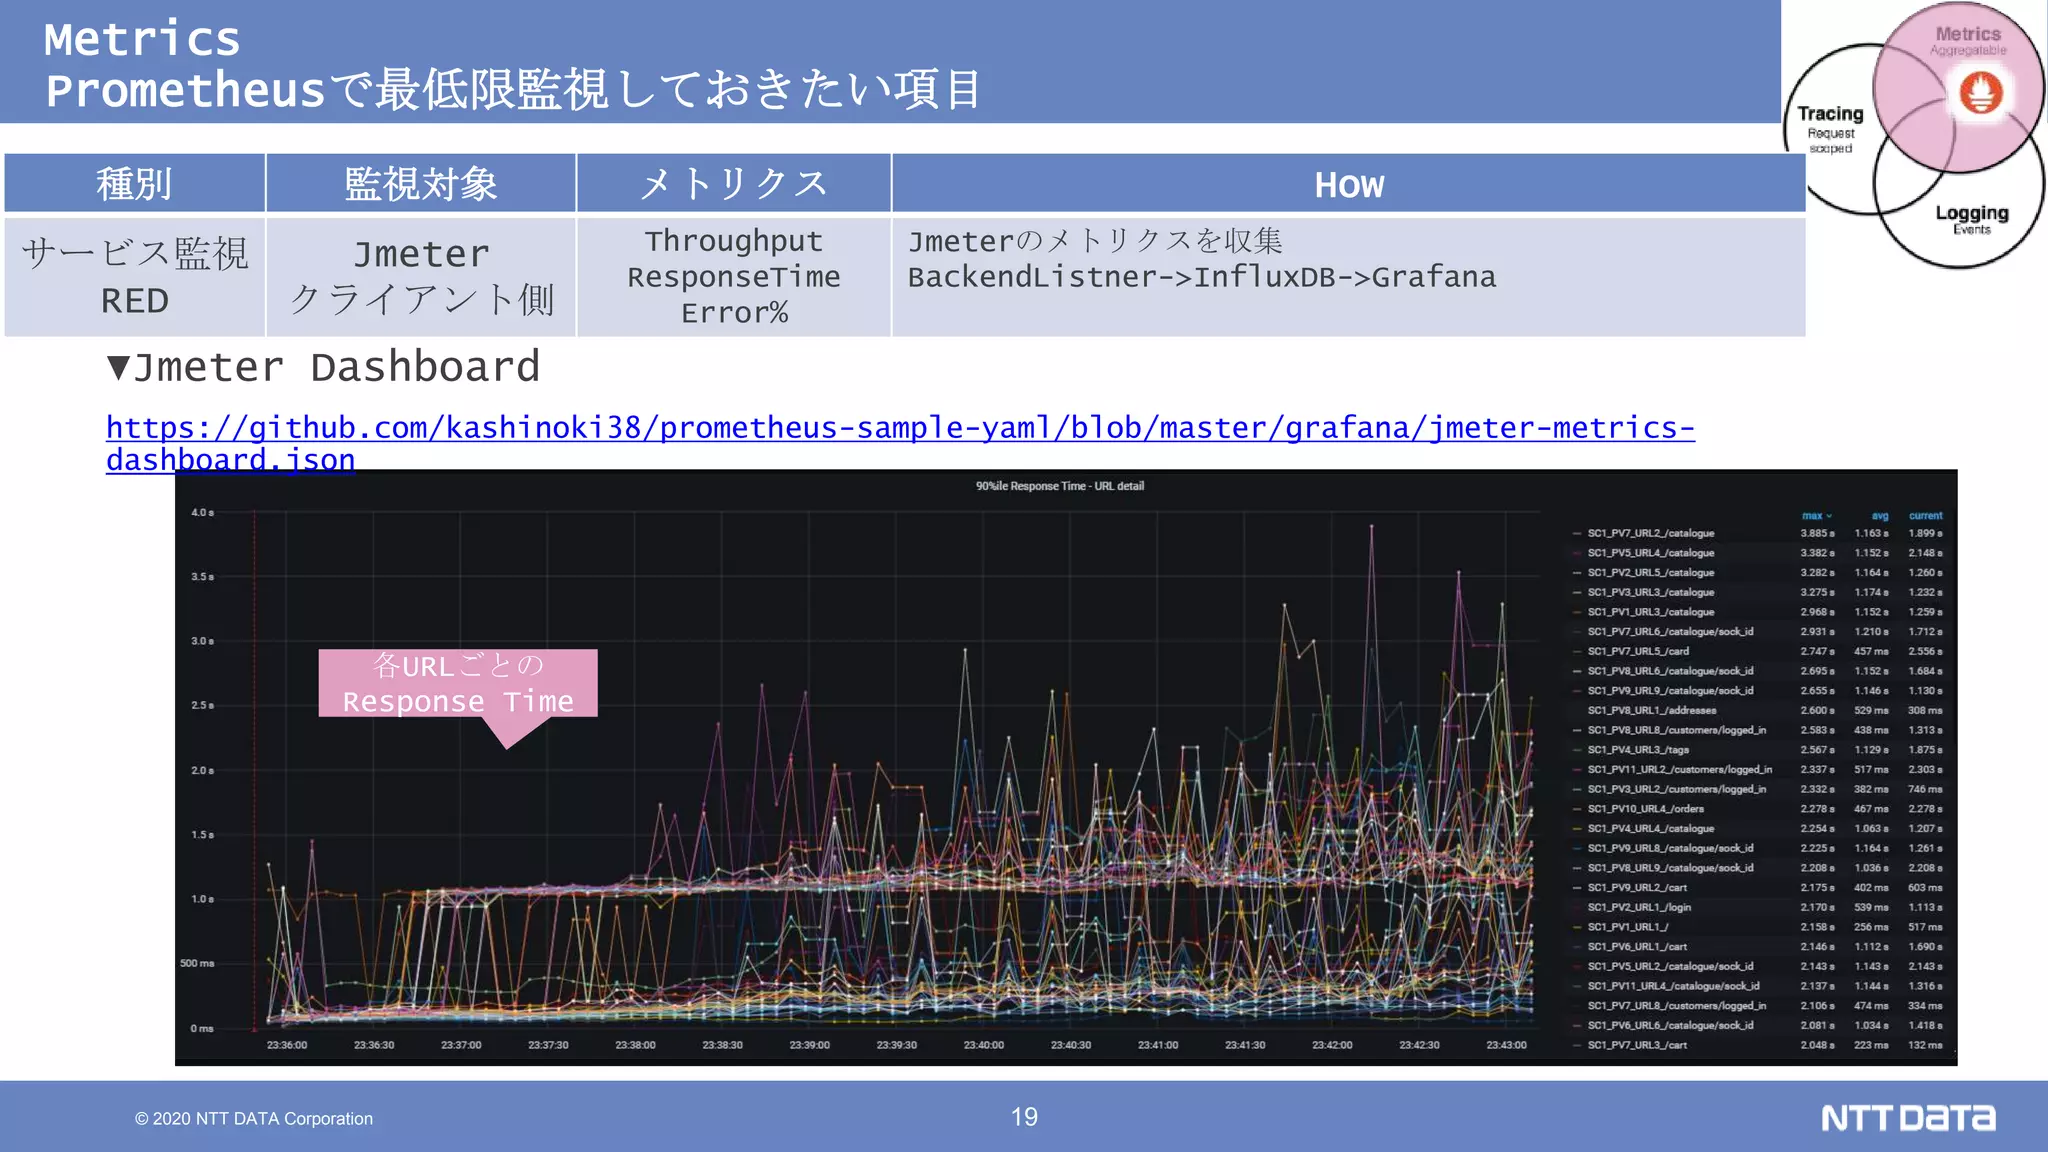Sort legend by max column
This screenshot has width=2048, height=1152.
click(1816, 516)
